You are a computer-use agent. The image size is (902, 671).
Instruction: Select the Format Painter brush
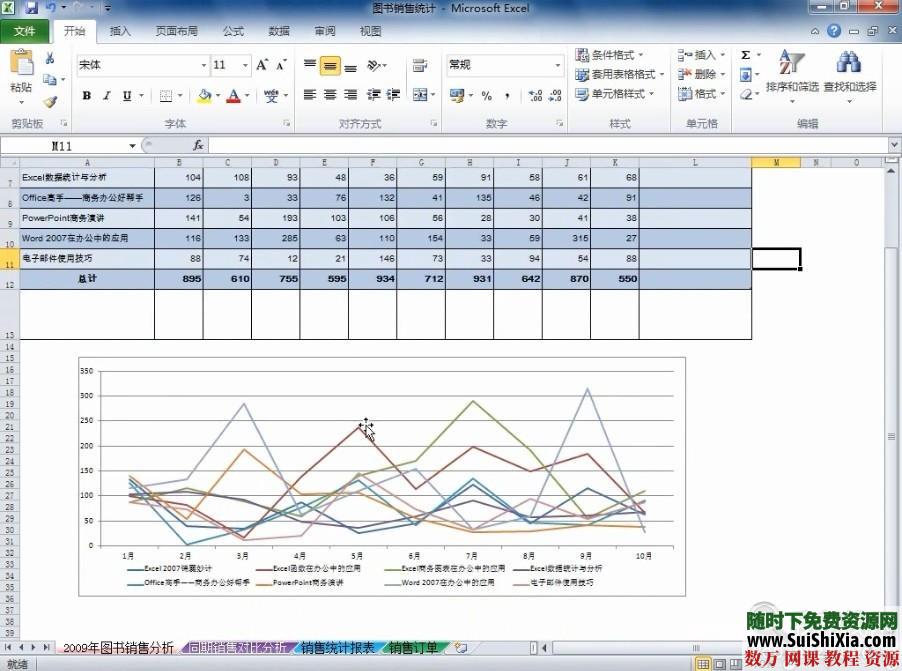50,101
